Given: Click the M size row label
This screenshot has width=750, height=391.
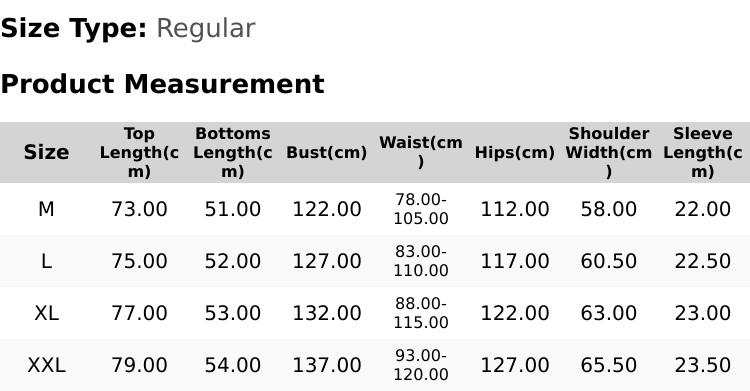Looking at the screenshot, I should 46,209.
